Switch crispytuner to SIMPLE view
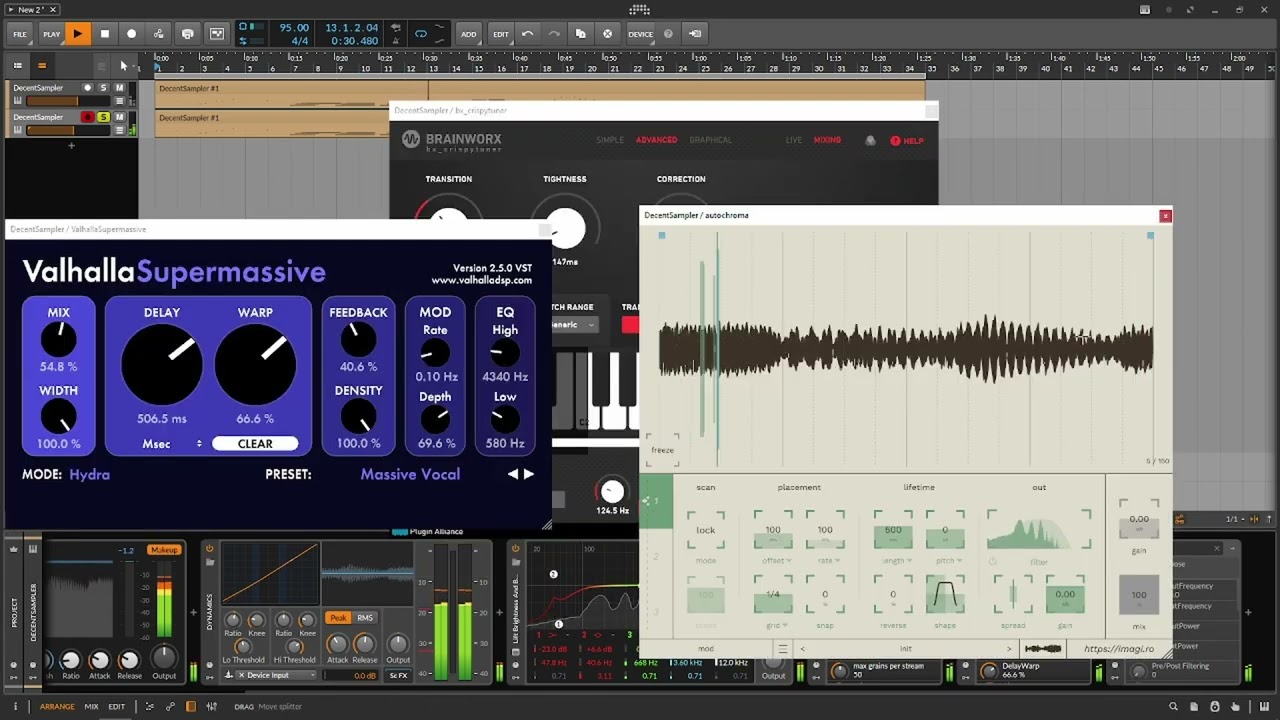The image size is (1280, 720). coord(610,140)
